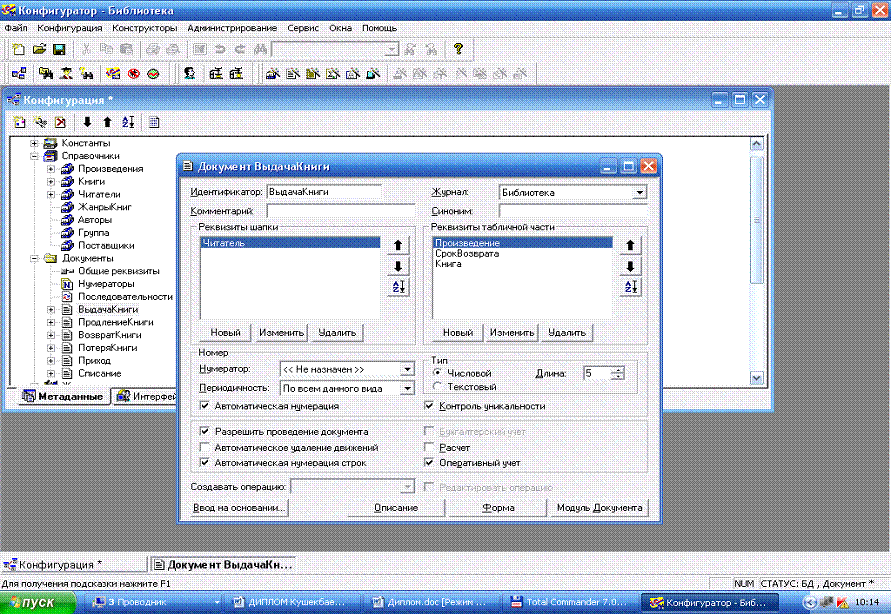This screenshot has height=614, width=891.
Task: Open the Администрирование menu
Action: tap(232, 28)
